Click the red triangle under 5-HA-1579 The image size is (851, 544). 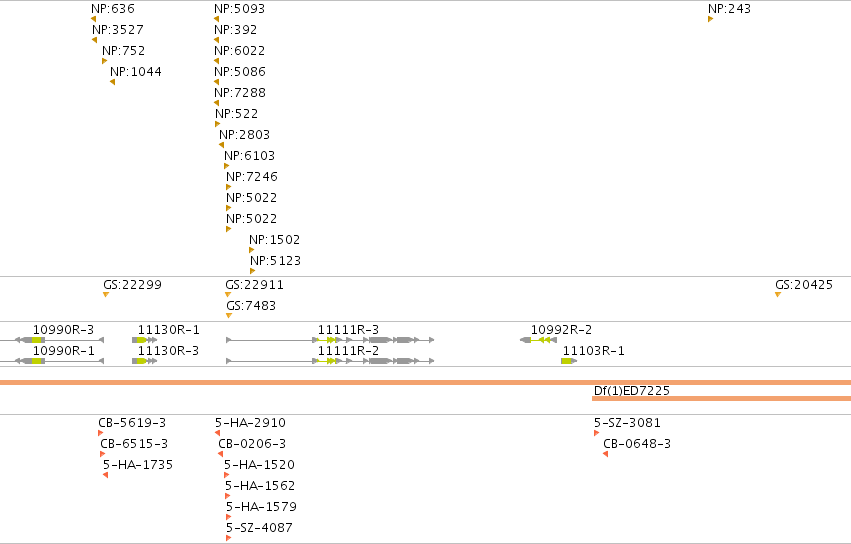point(228,517)
